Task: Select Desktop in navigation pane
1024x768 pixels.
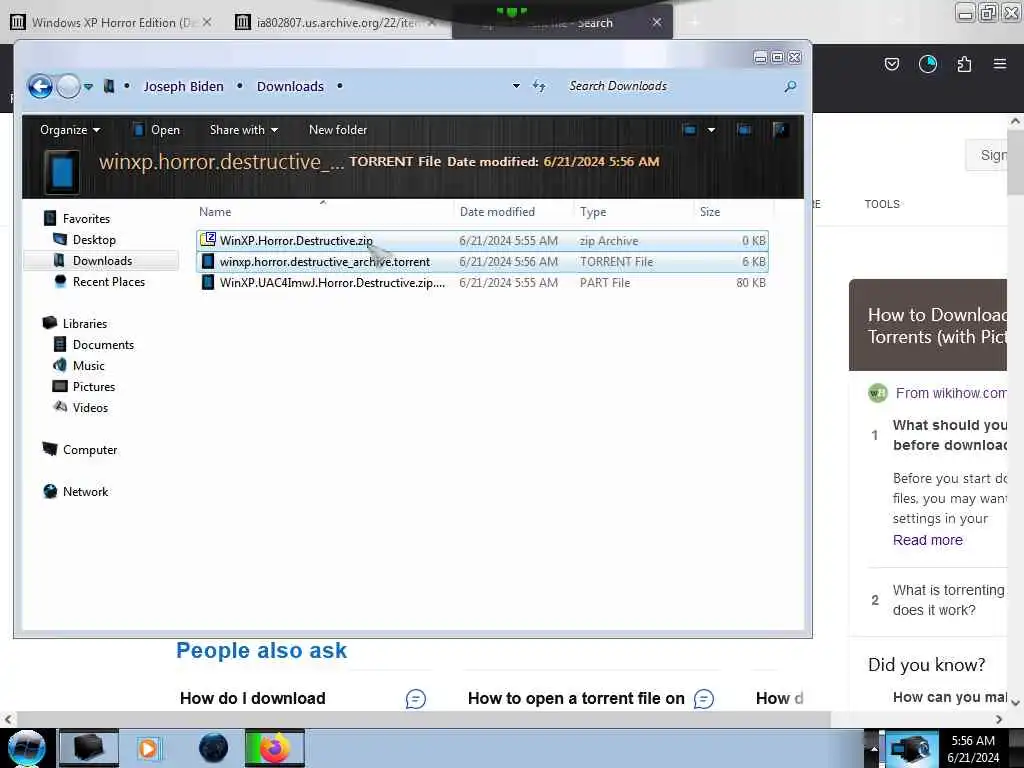Action: coord(94,240)
